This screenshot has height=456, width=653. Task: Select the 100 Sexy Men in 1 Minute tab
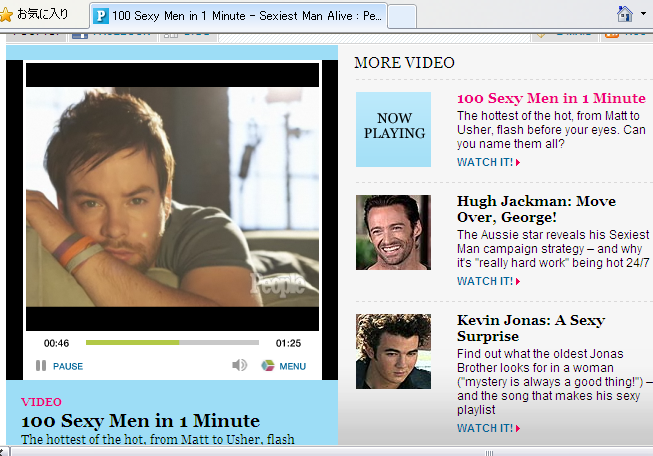pyautogui.click(x=238, y=16)
